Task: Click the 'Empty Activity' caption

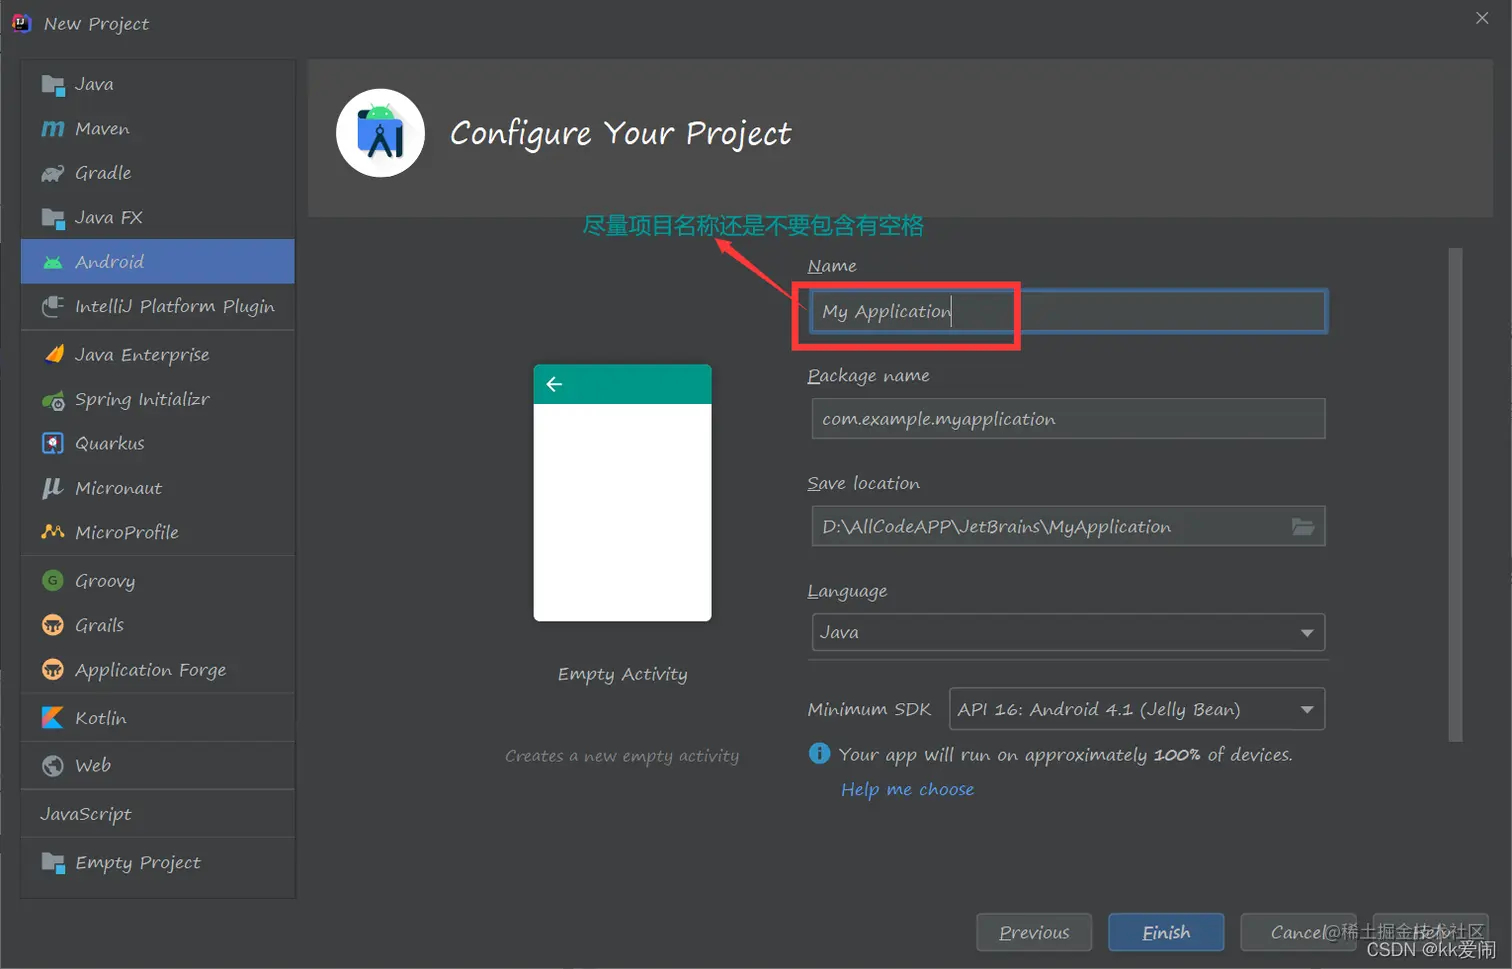Action: point(622,674)
